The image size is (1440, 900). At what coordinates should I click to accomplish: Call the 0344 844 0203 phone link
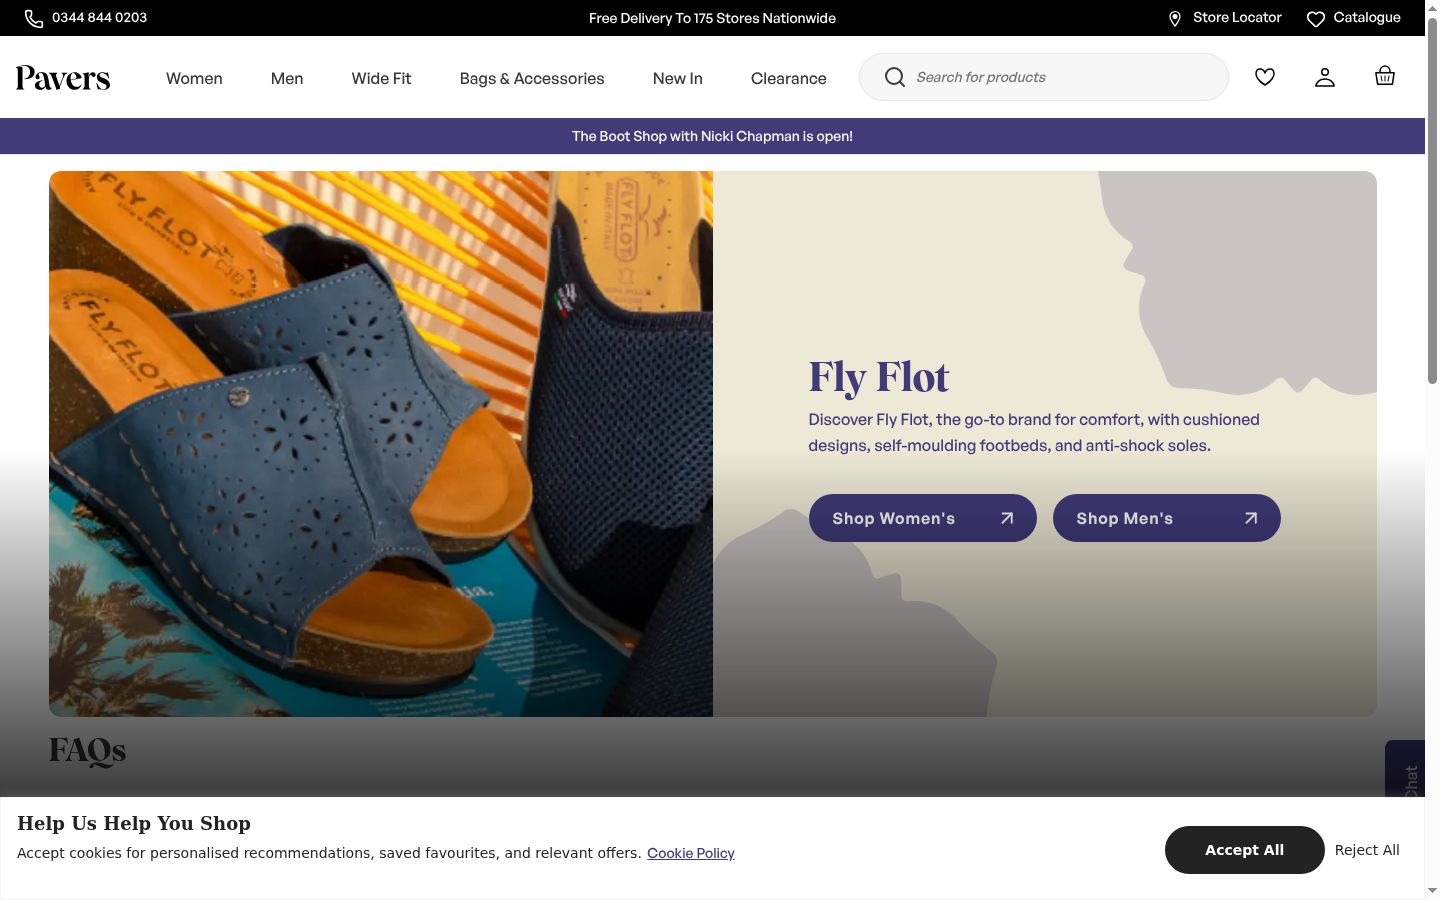coord(100,18)
